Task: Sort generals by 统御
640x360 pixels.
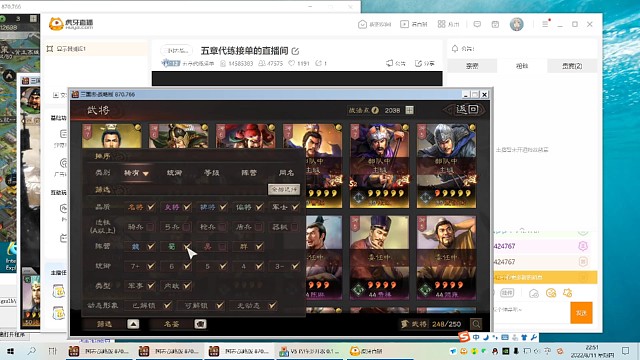Action: click(174, 173)
